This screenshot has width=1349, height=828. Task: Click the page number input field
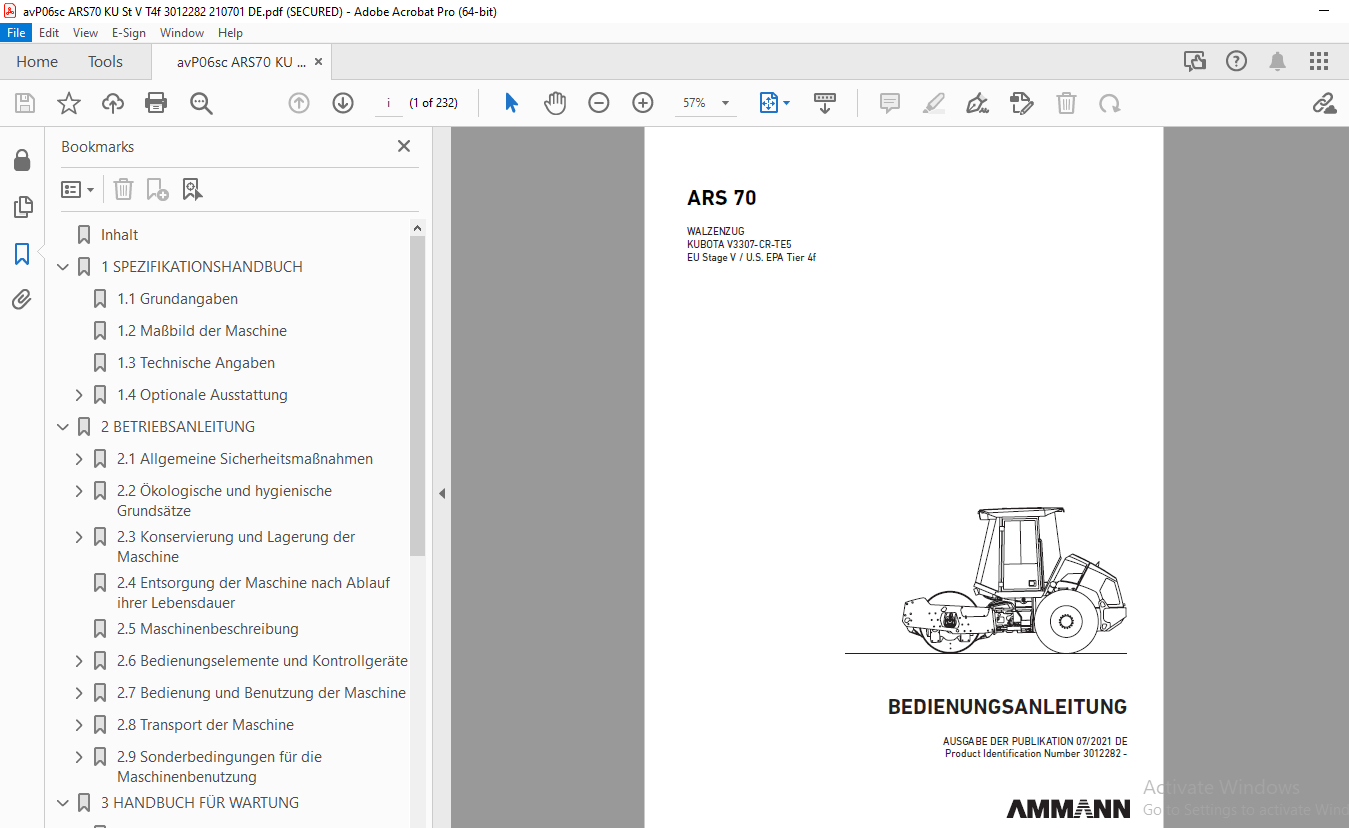tap(388, 103)
